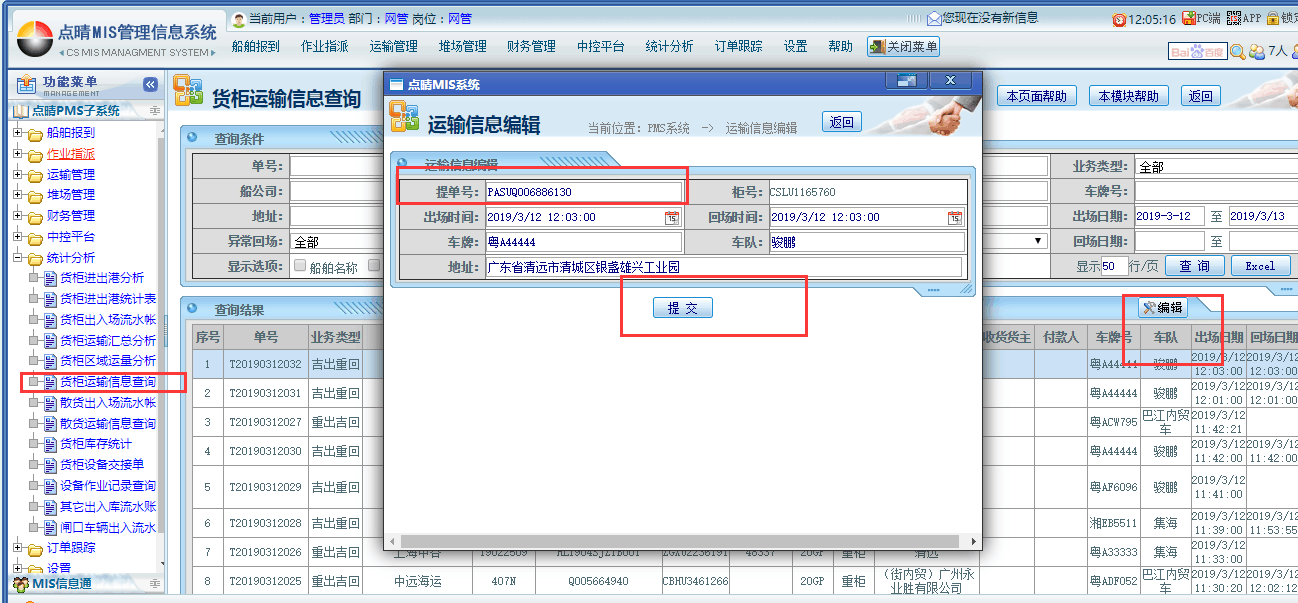Click the dialog's horizontal scrollbar

[680, 541]
